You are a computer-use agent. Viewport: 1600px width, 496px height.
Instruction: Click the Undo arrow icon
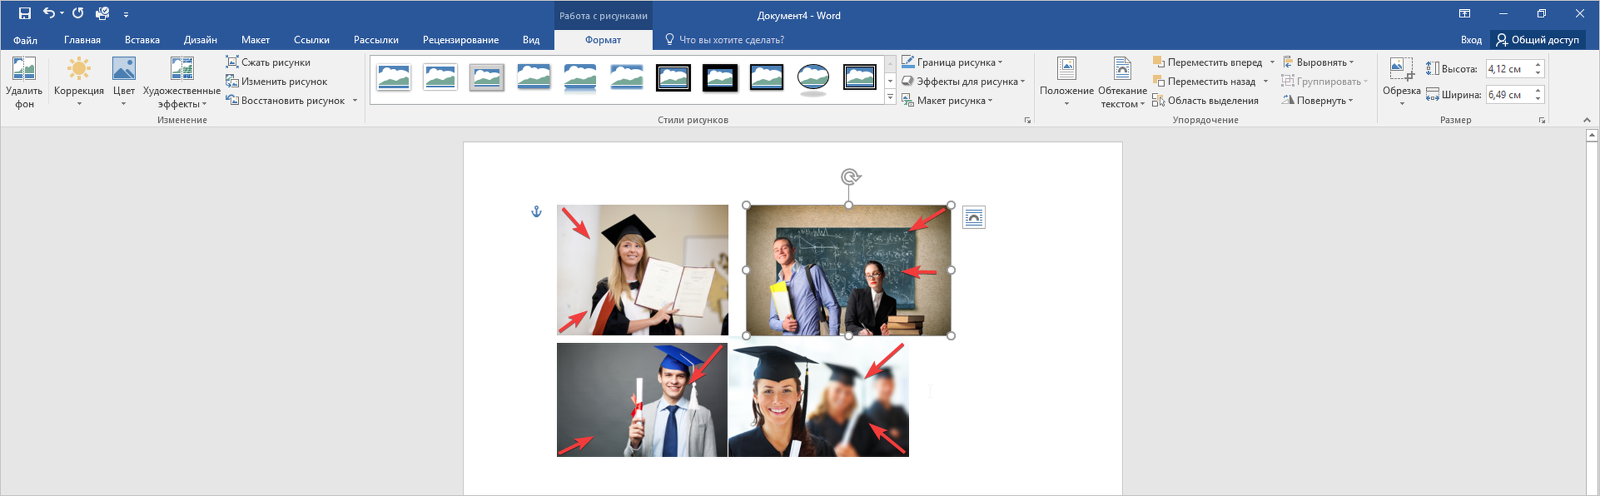click(49, 14)
